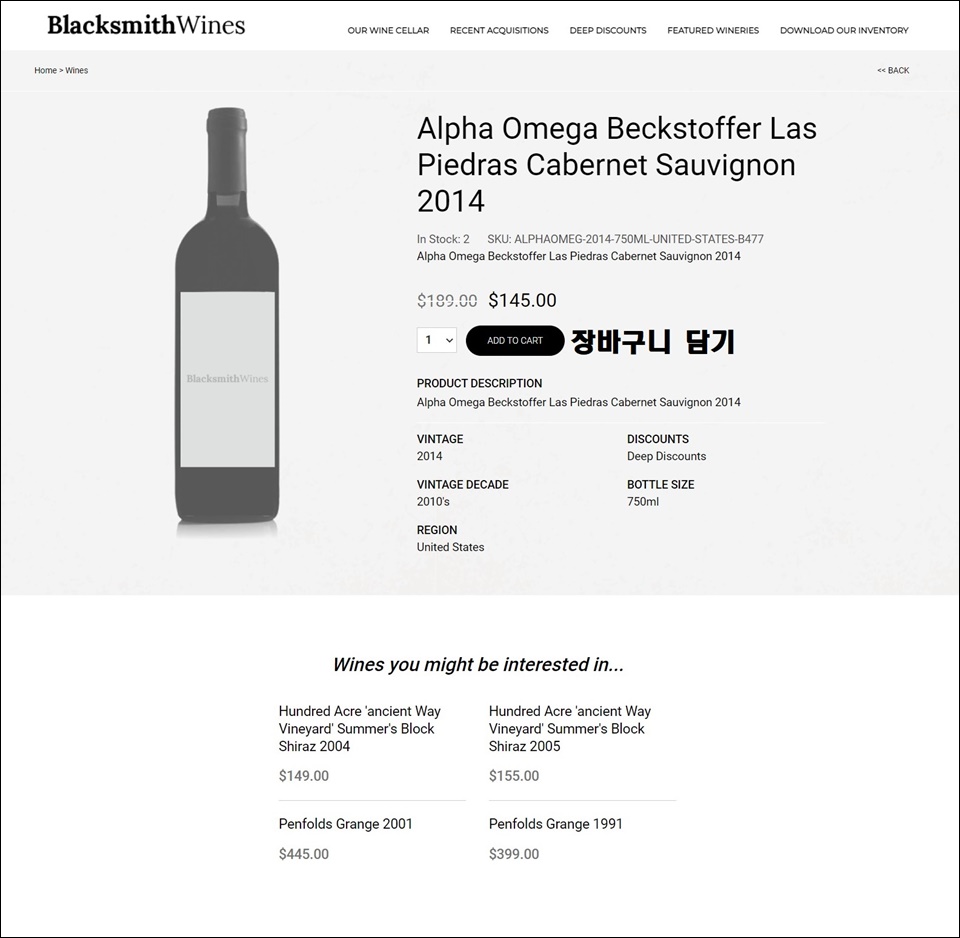Select Download Our Inventory
This screenshot has height=938, width=960.
click(x=844, y=30)
